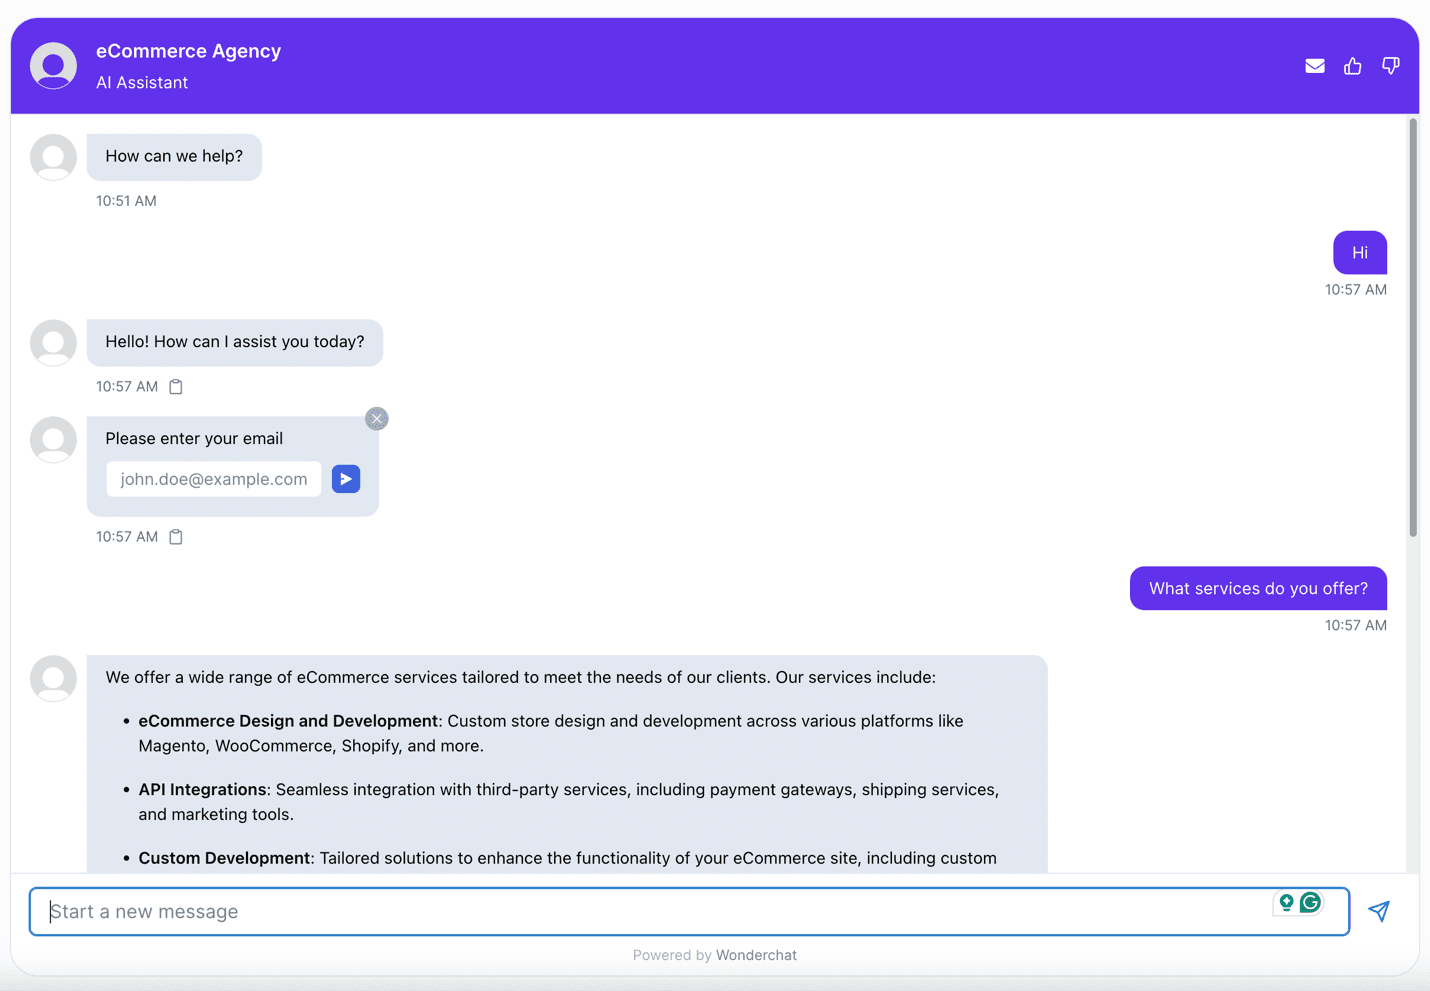
Task: Click the 'How can we help?' greeting bubble
Action: [x=173, y=157]
